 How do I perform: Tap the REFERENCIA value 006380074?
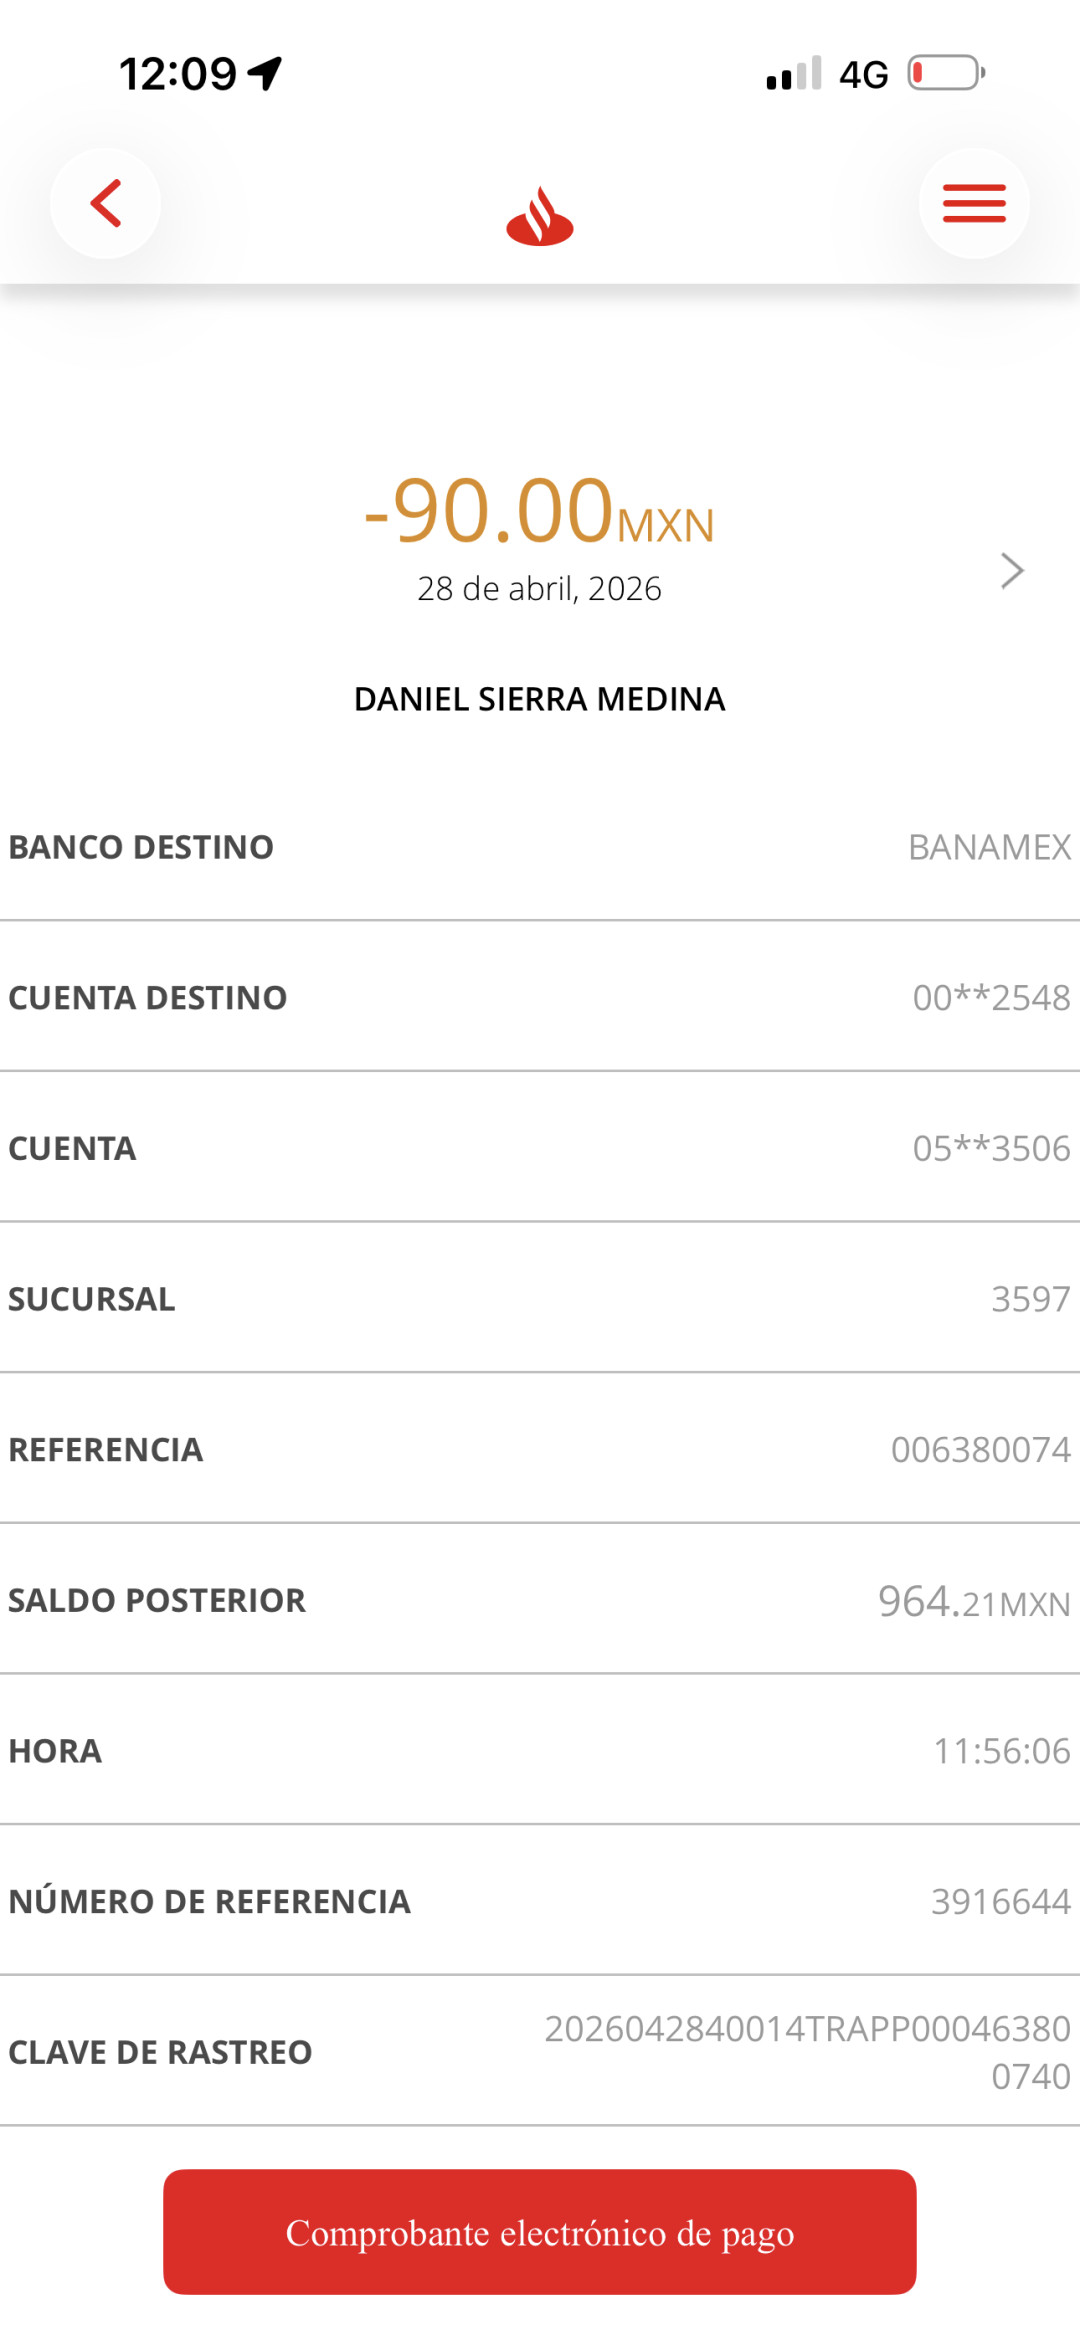tap(980, 1449)
